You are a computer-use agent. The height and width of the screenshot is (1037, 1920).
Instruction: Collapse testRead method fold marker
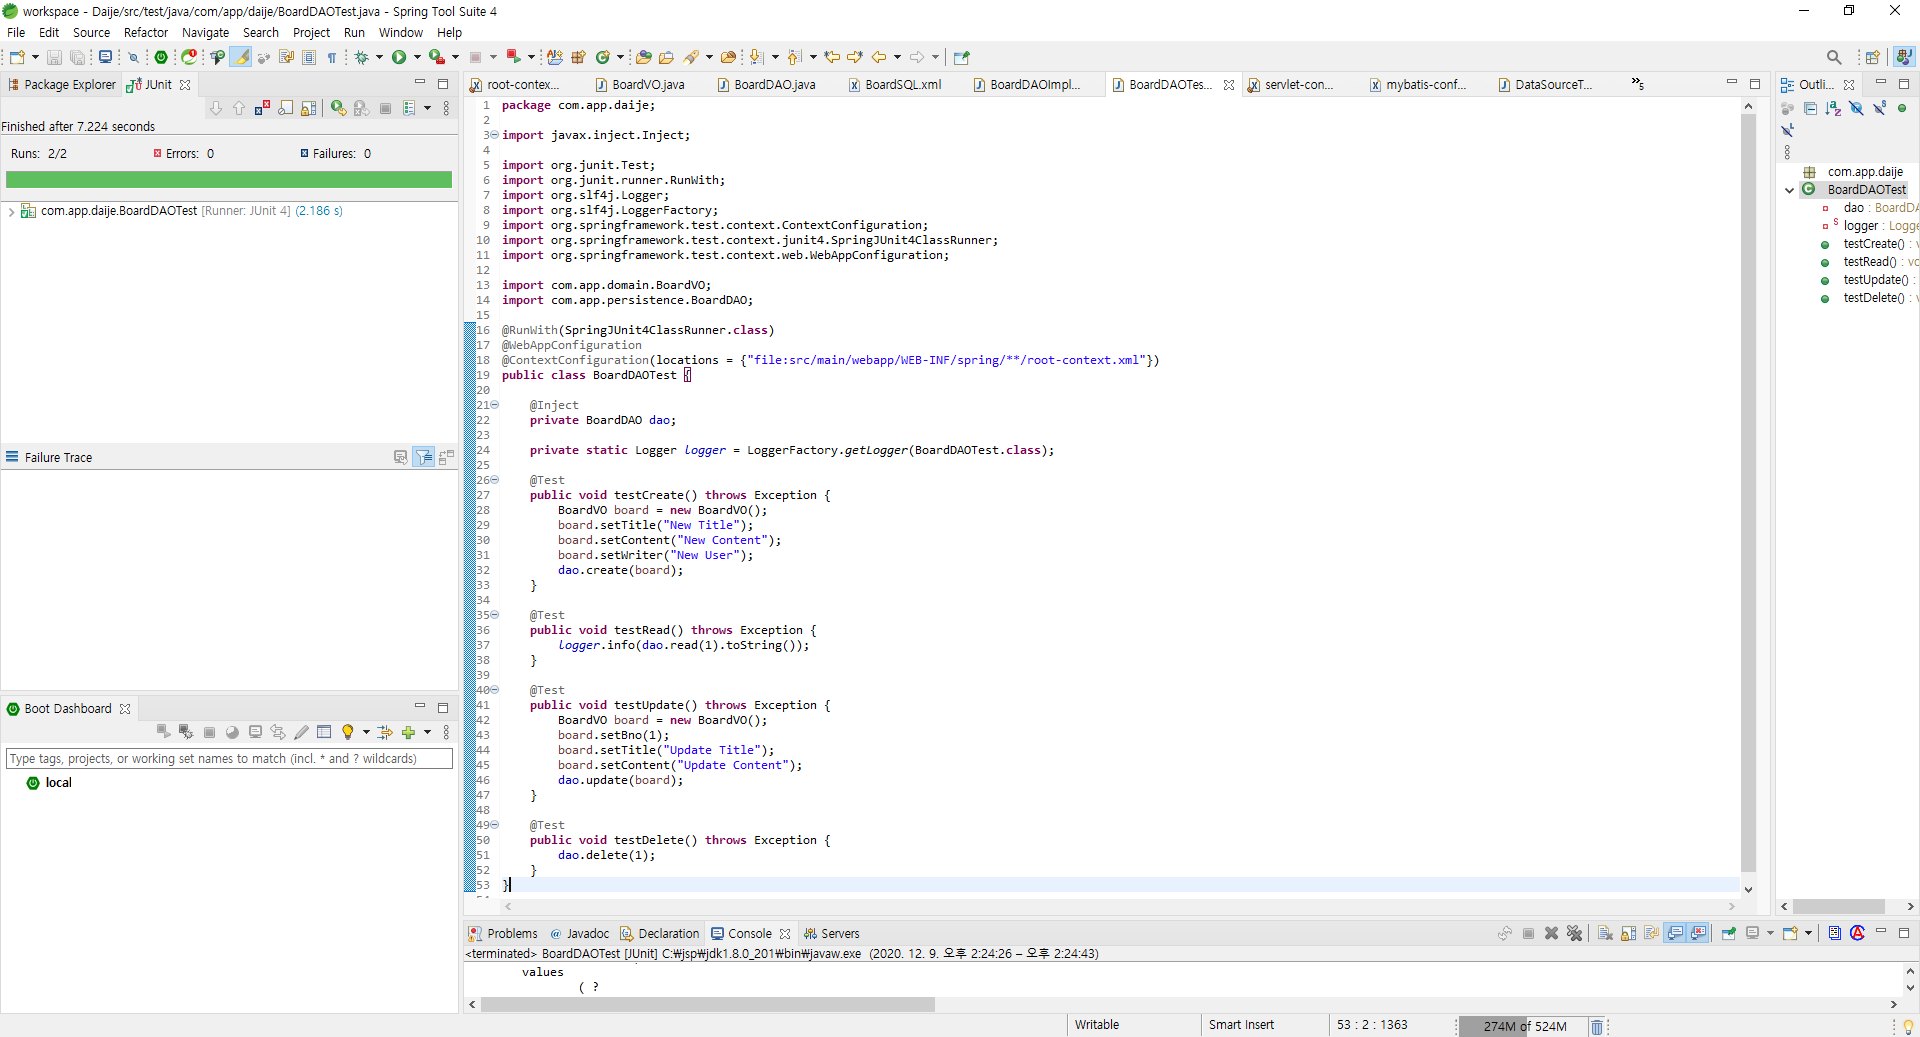(x=494, y=615)
